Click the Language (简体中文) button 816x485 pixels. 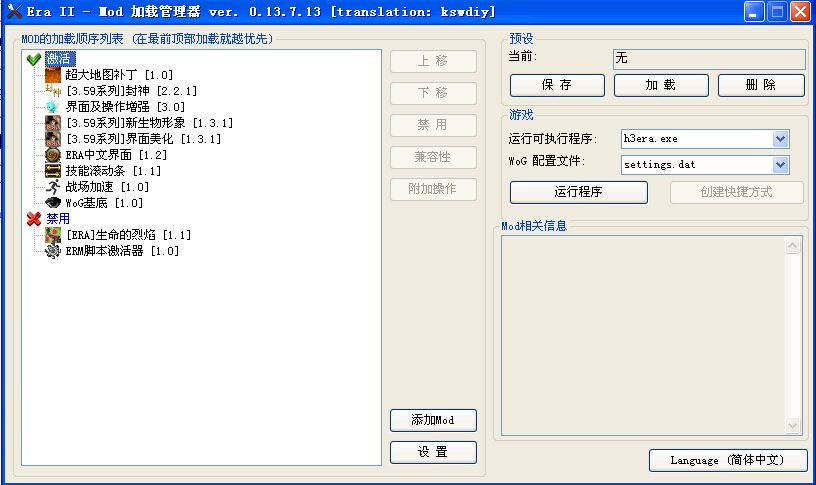click(728, 460)
